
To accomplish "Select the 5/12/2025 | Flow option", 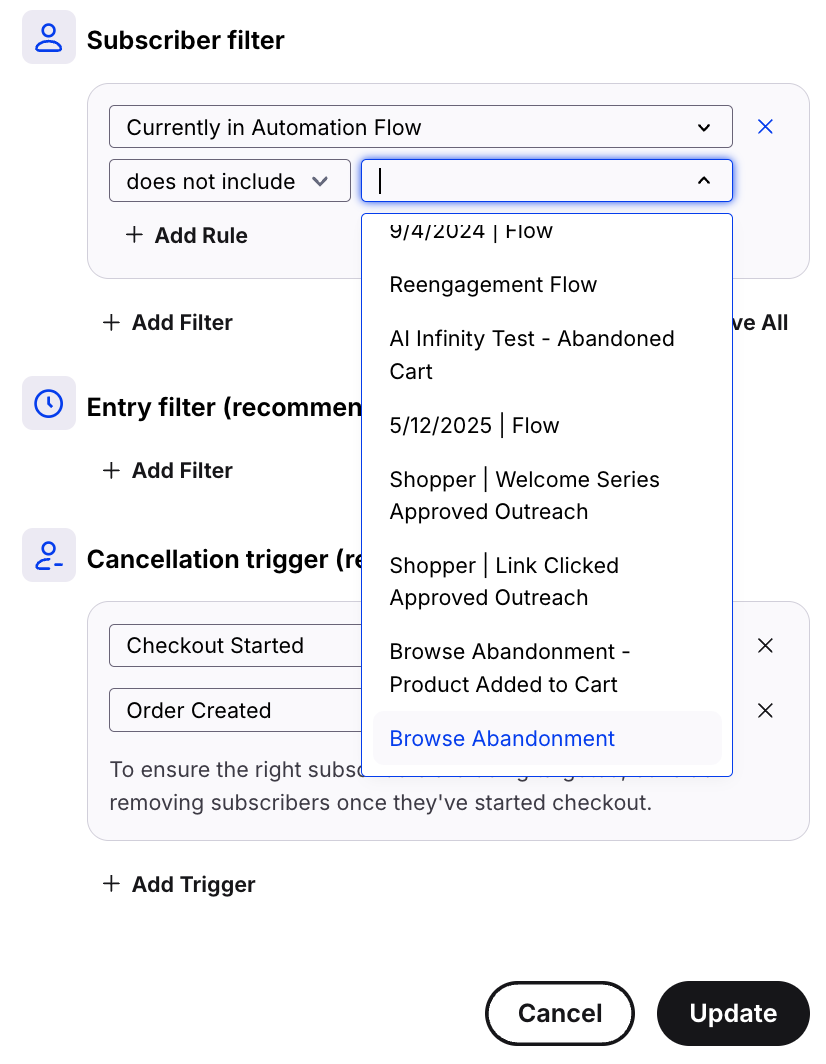I will click(x=474, y=426).
